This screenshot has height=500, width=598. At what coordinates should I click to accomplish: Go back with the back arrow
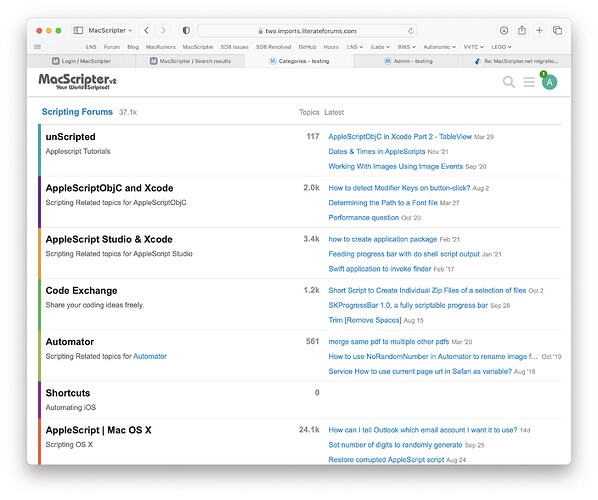click(146, 31)
